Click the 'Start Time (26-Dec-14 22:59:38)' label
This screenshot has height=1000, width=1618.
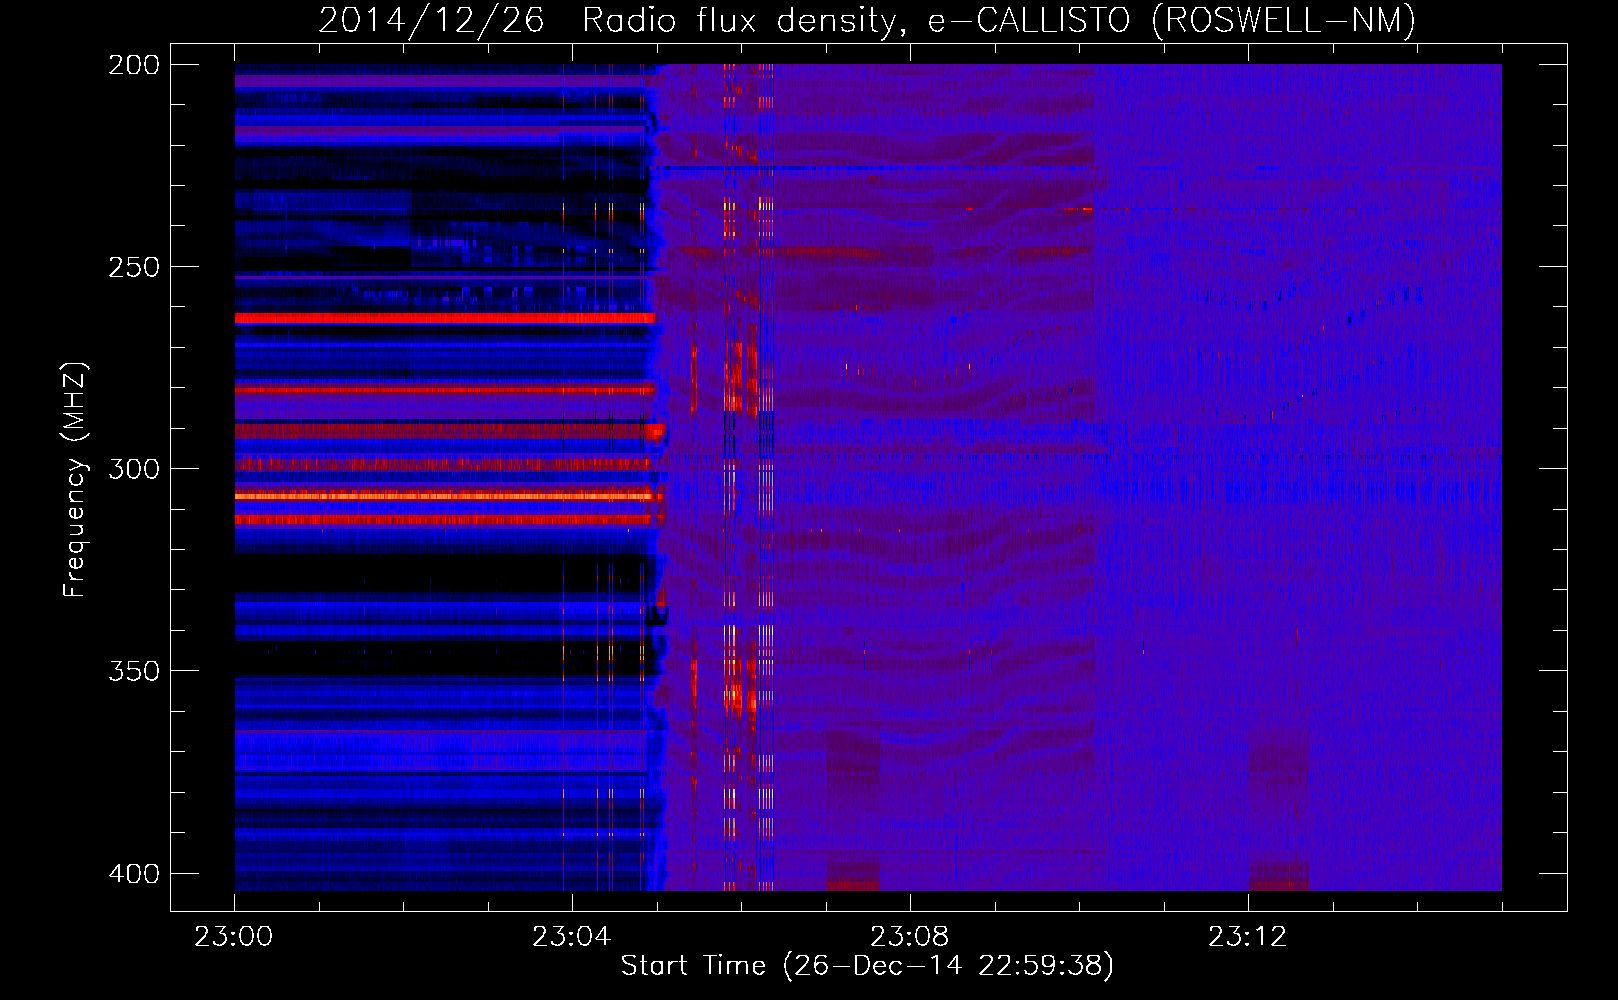click(x=867, y=966)
